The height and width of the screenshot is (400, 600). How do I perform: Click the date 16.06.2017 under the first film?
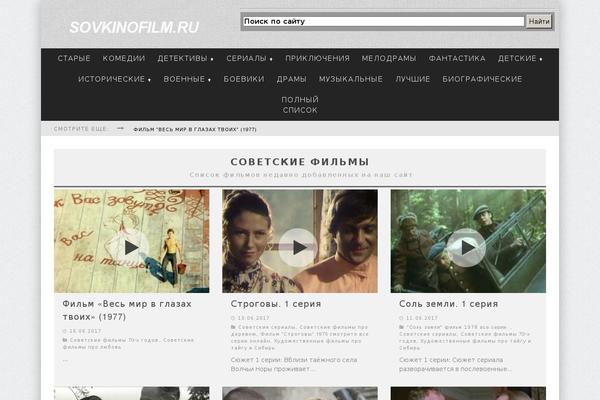85,331
